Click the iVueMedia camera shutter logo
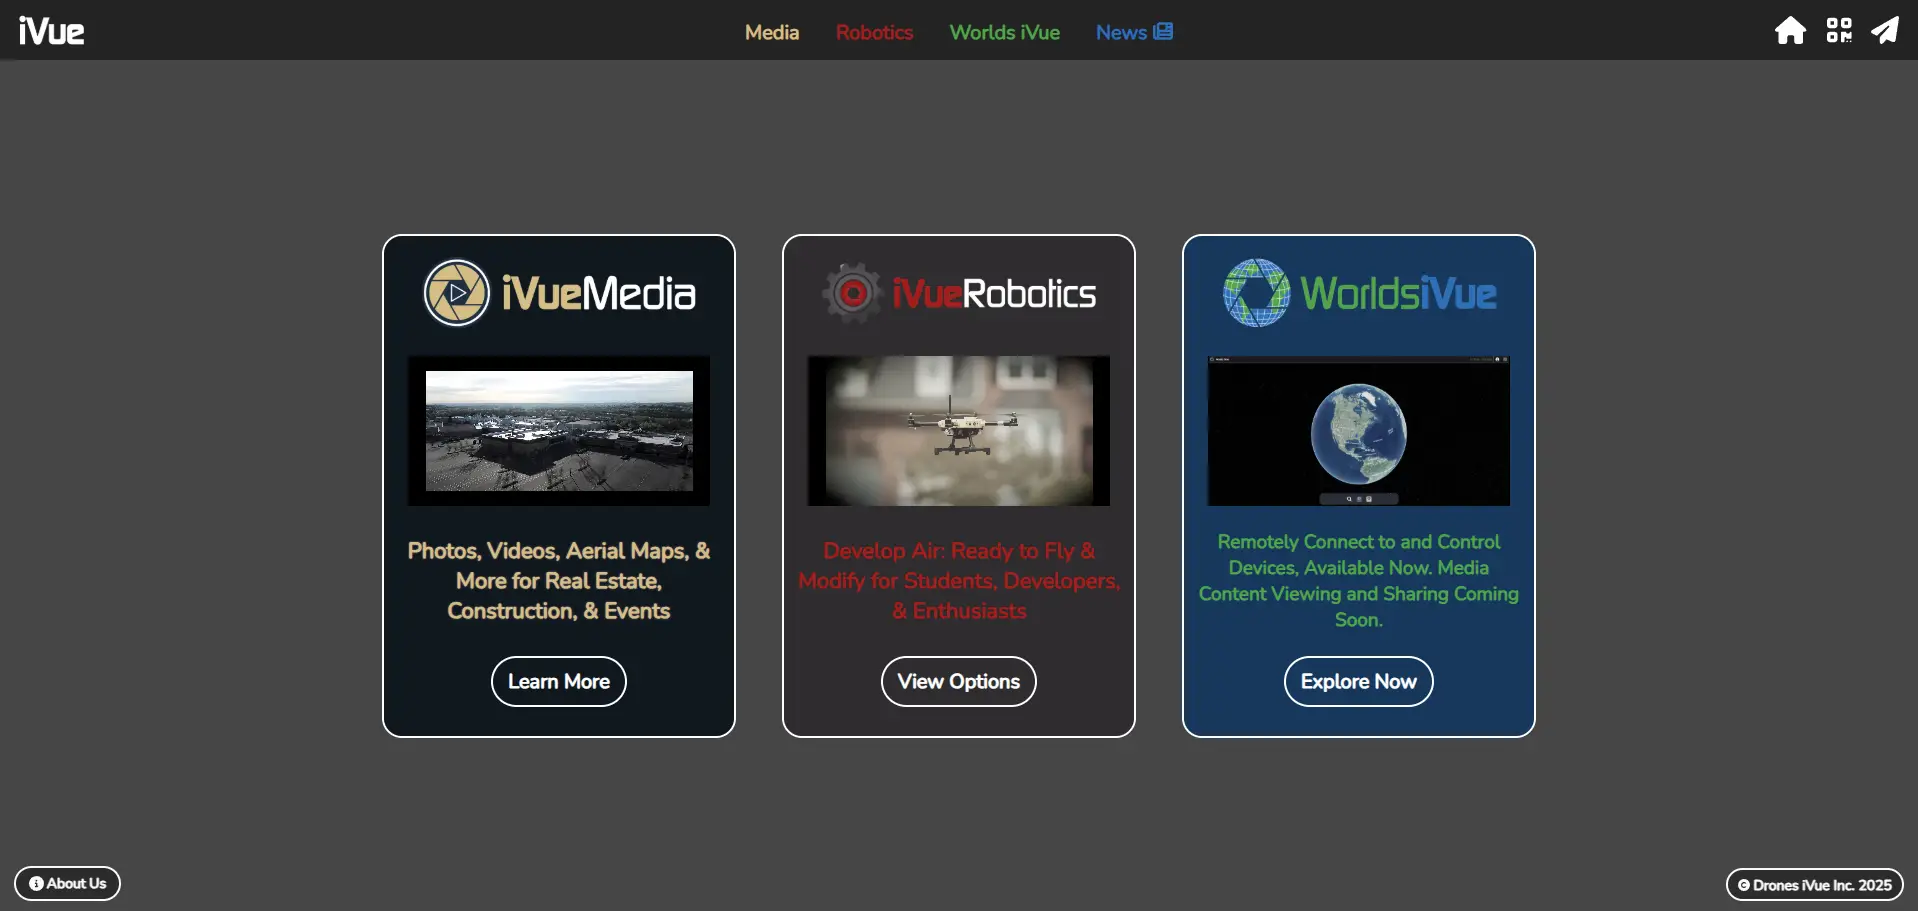This screenshot has width=1918, height=911. click(457, 293)
